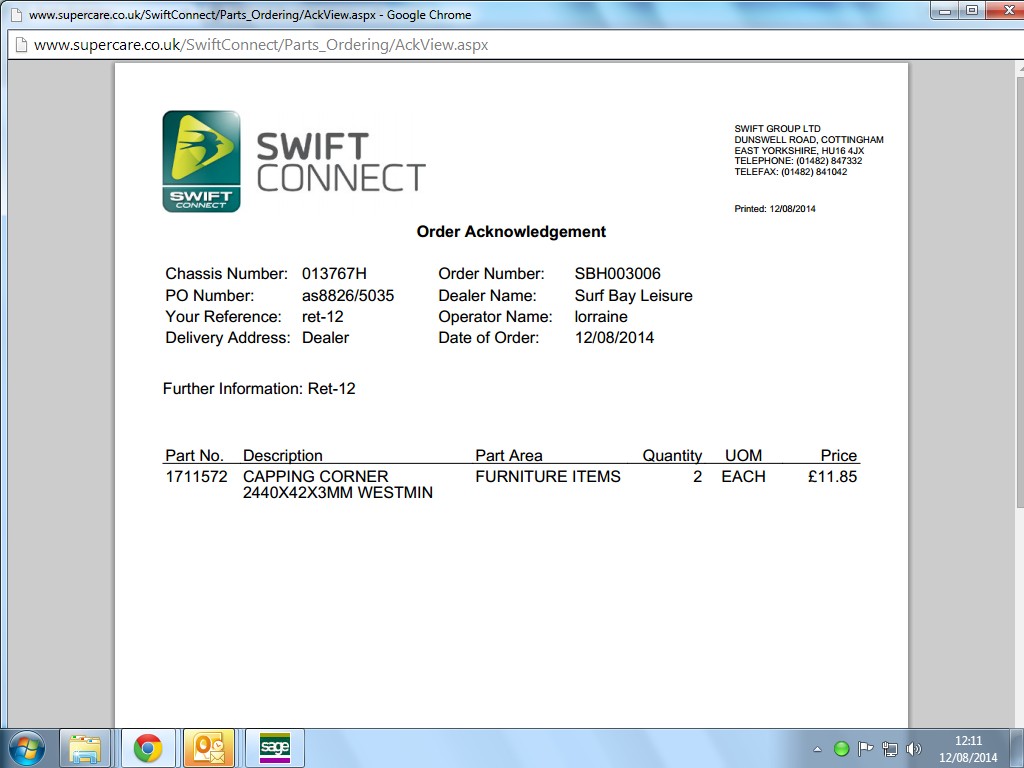Viewport: 1024px width, 768px height.
Task: Open the network connection tray icon
Action: (889, 748)
